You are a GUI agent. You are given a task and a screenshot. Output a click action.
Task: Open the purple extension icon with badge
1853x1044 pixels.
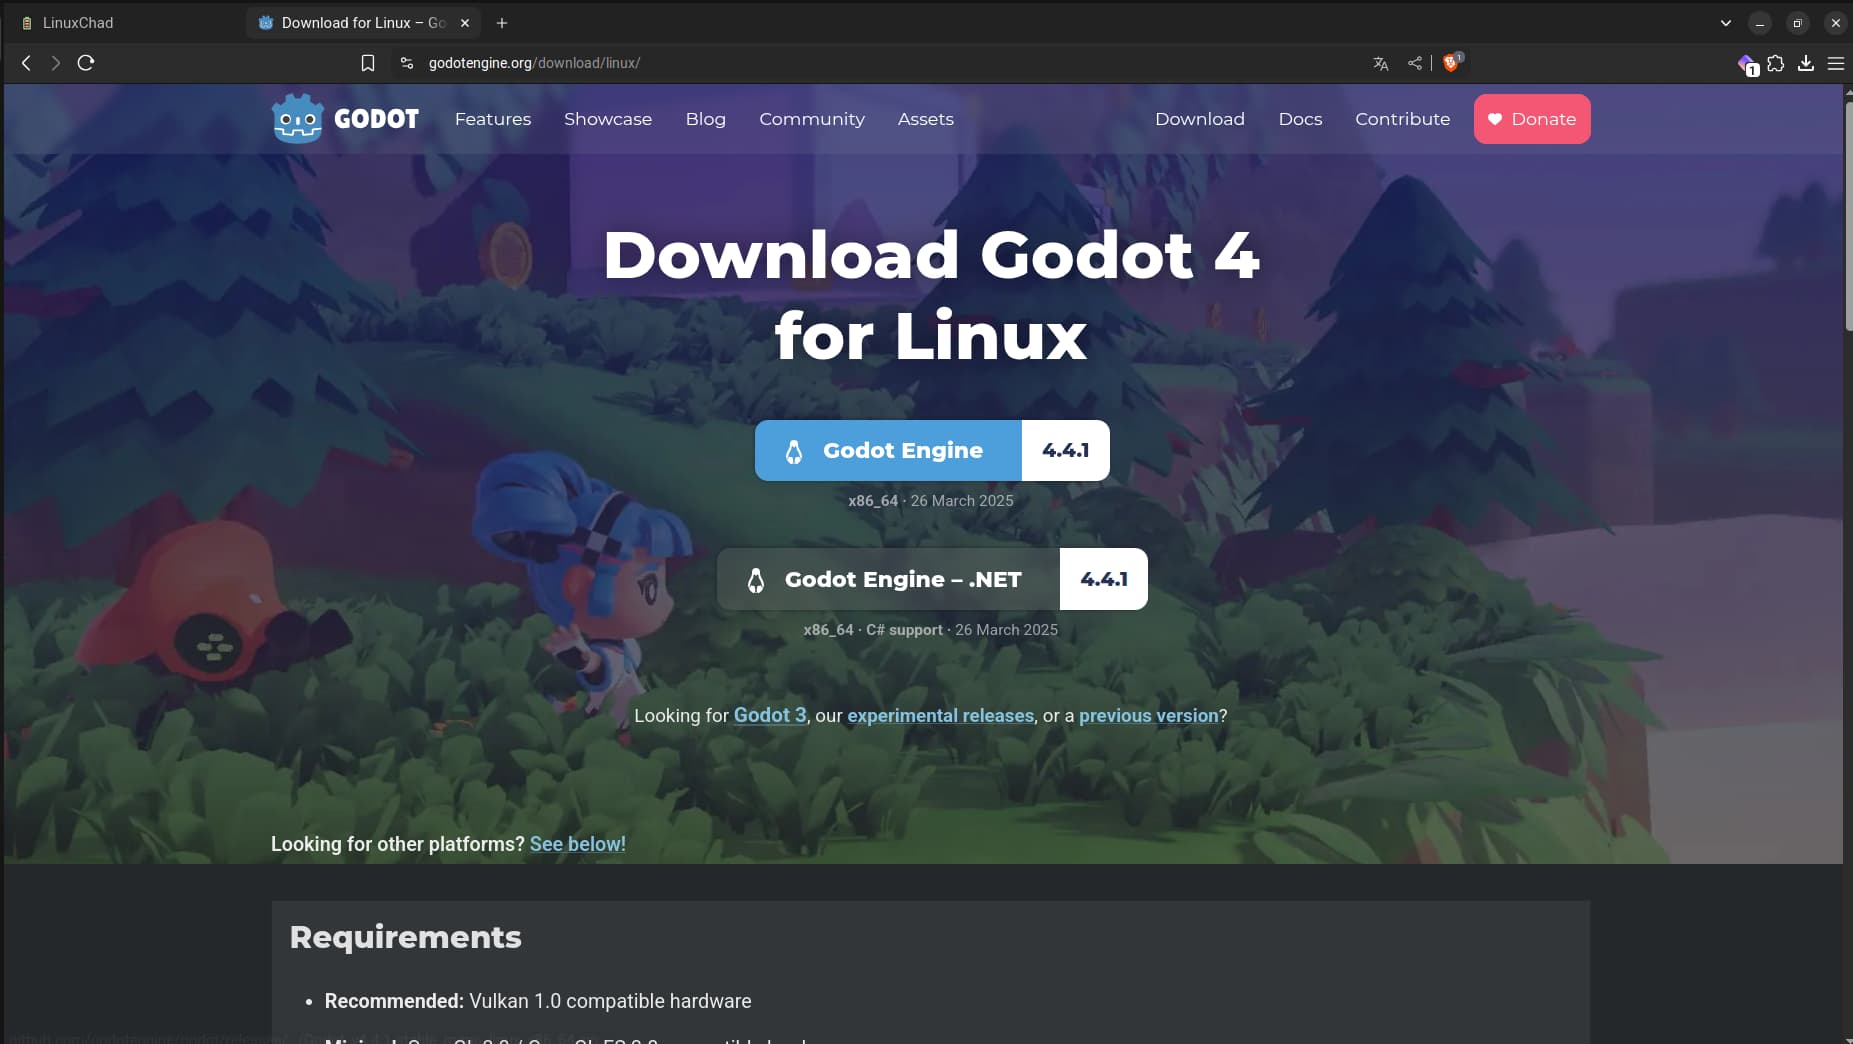(1747, 64)
